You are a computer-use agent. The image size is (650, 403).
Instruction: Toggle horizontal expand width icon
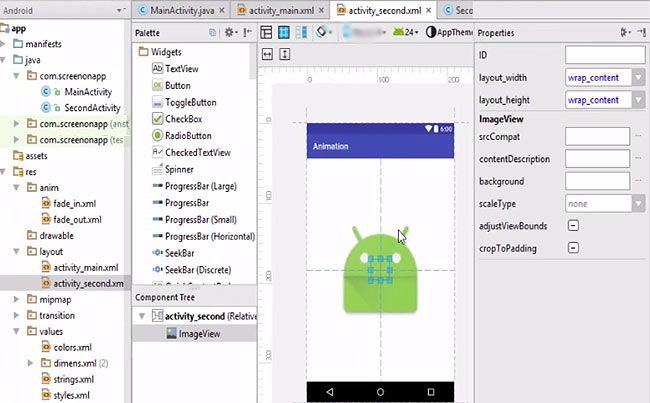(x=267, y=54)
